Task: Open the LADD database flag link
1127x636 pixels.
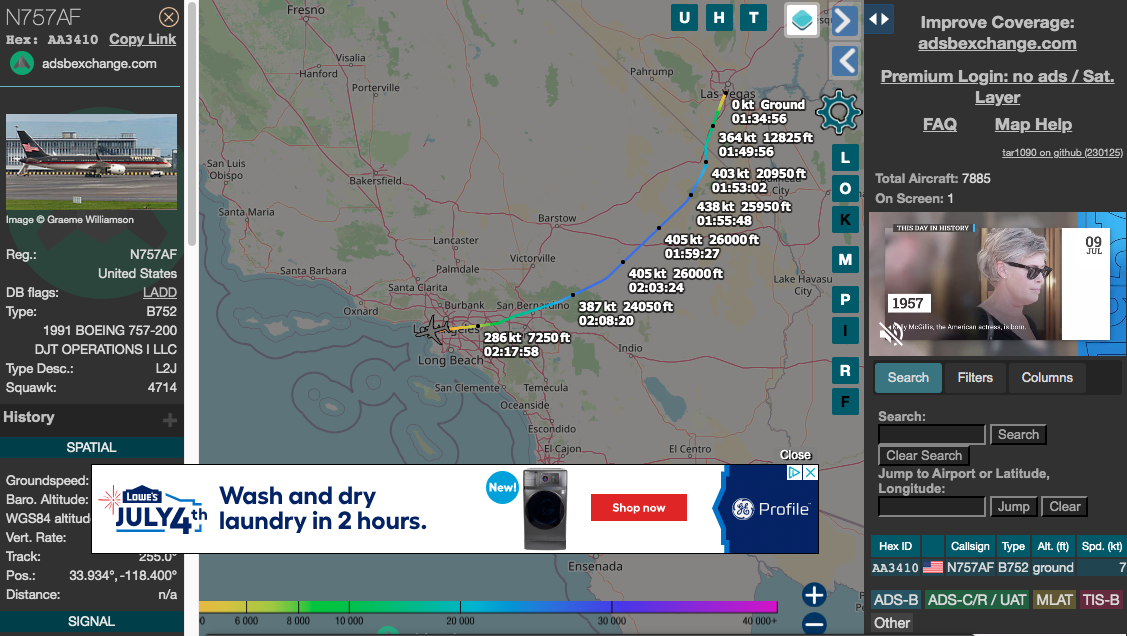Action: coord(160,292)
